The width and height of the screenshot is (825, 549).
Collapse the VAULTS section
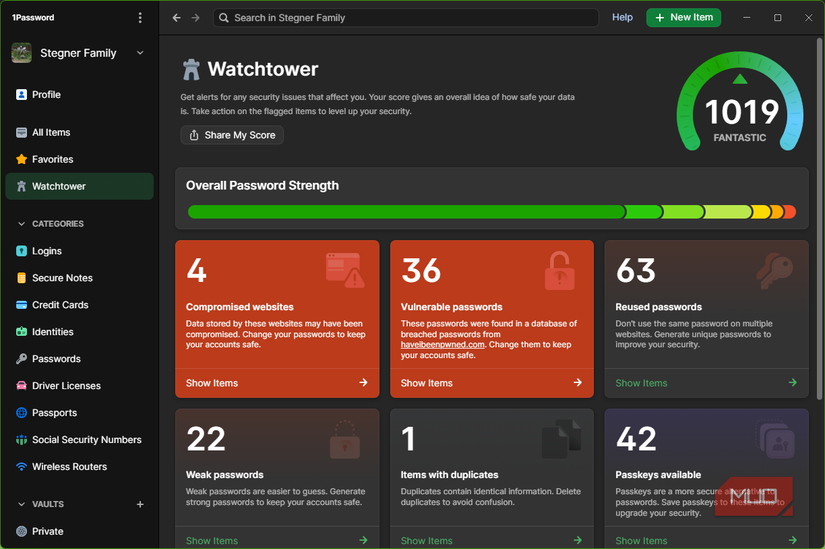[x=22, y=505]
